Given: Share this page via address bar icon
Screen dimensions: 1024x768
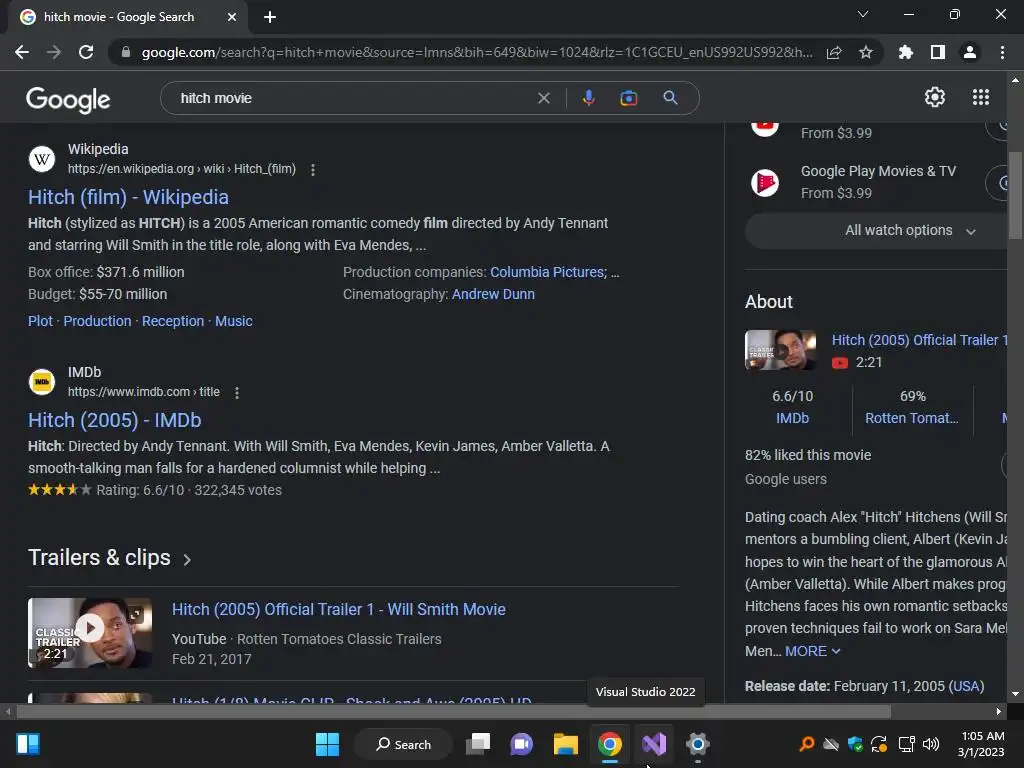Looking at the screenshot, I should coord(834,53).
